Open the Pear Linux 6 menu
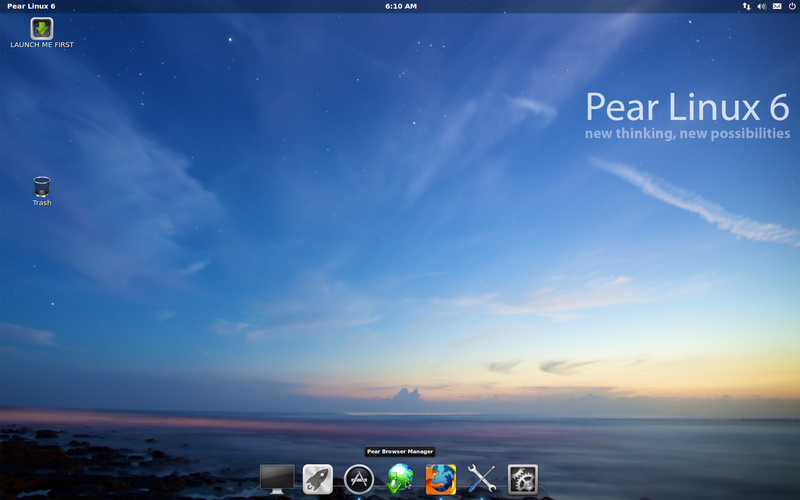Image resolution: width=800 pixels, height=500 pixels. point(31,6)
